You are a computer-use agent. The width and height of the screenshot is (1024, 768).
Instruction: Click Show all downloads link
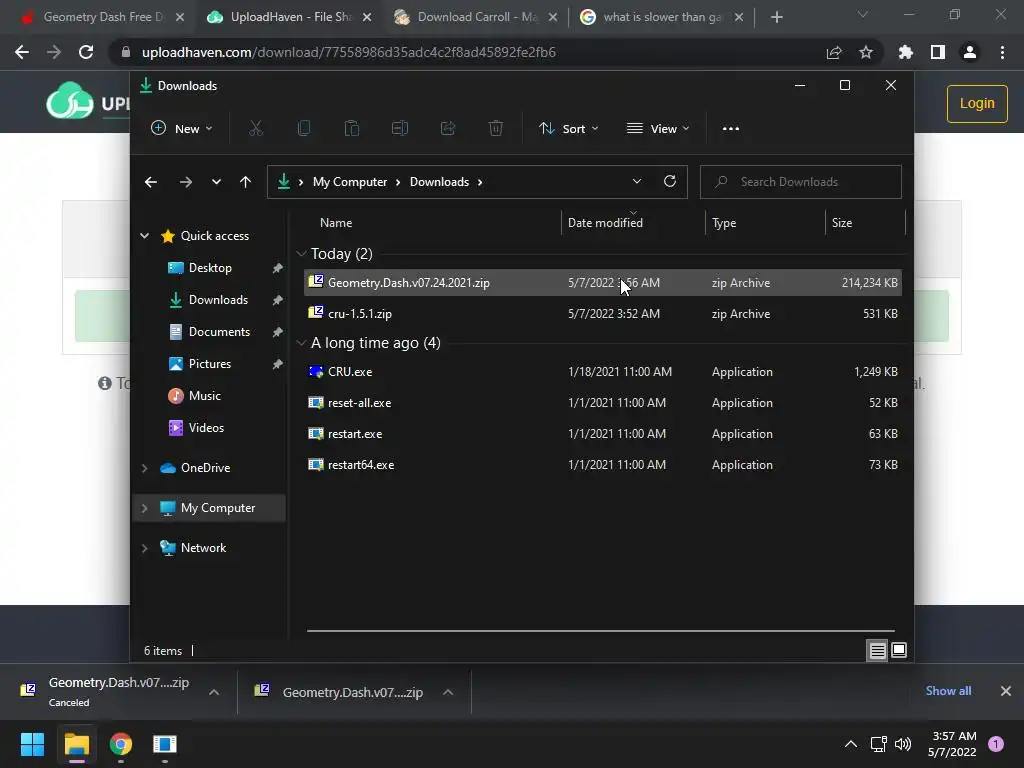tap(948, 691)
